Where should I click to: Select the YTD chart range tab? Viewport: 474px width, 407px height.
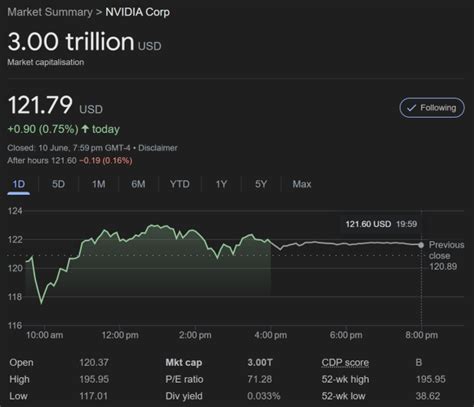(180, 184)
